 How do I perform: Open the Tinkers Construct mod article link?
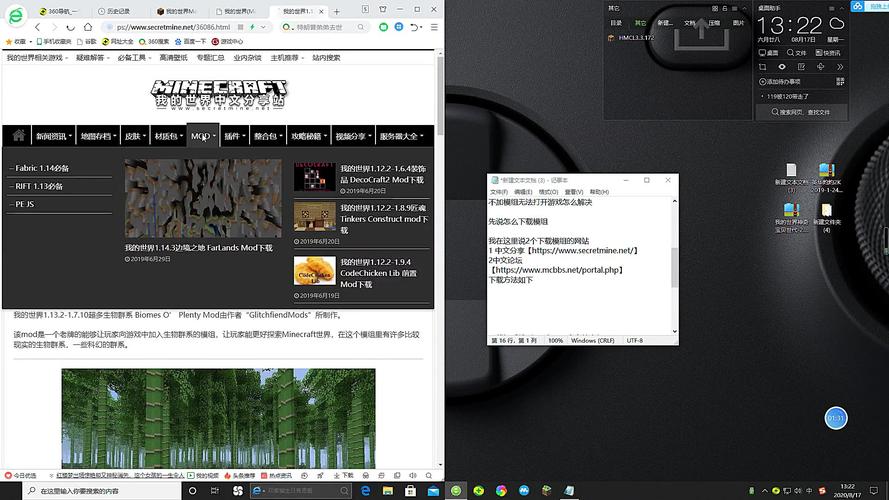[384, 219]
